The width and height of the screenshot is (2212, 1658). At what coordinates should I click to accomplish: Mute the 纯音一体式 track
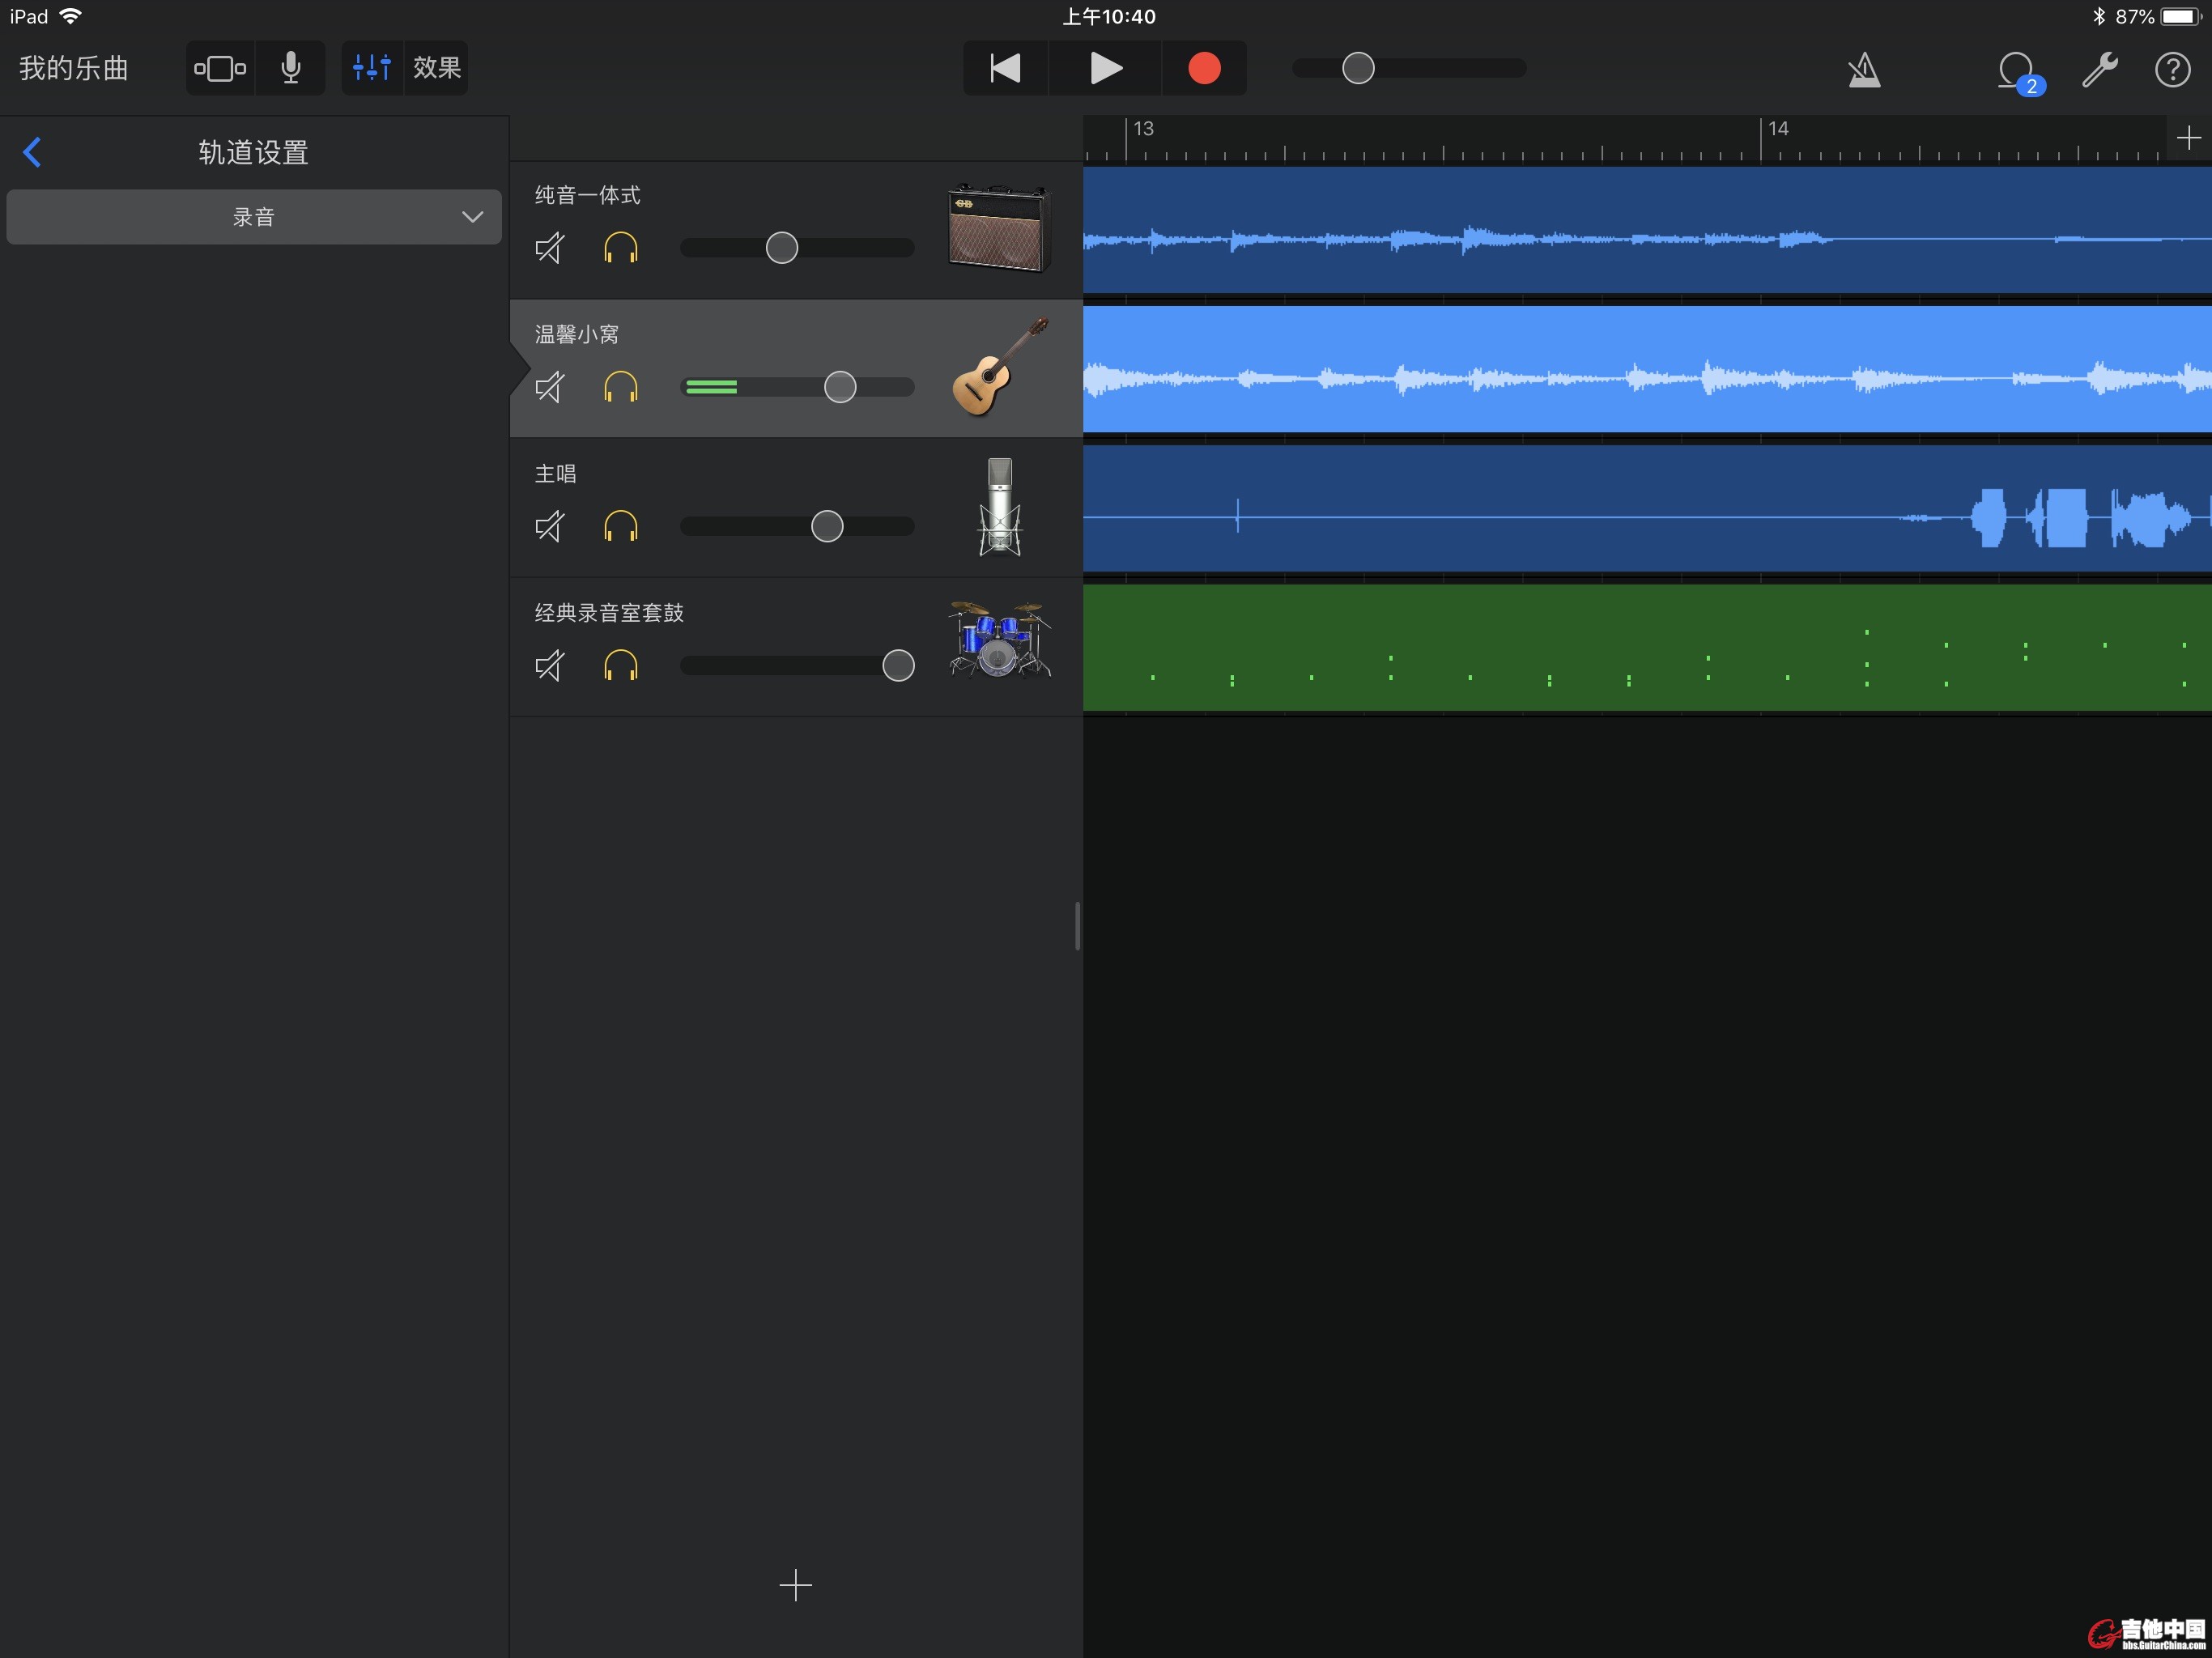pyautogui.click(x=550, y=247)
